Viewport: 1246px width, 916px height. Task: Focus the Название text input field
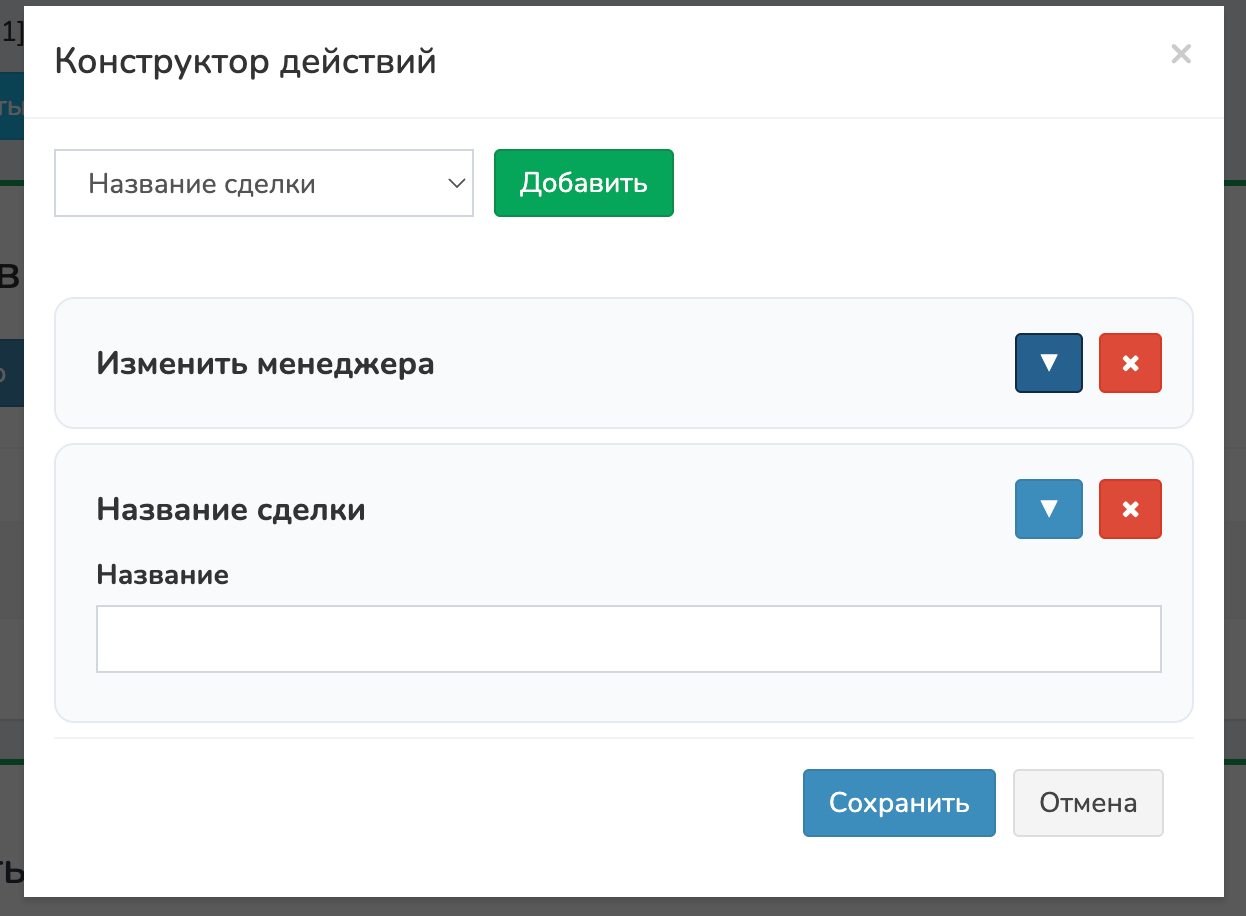pos(628,638)
